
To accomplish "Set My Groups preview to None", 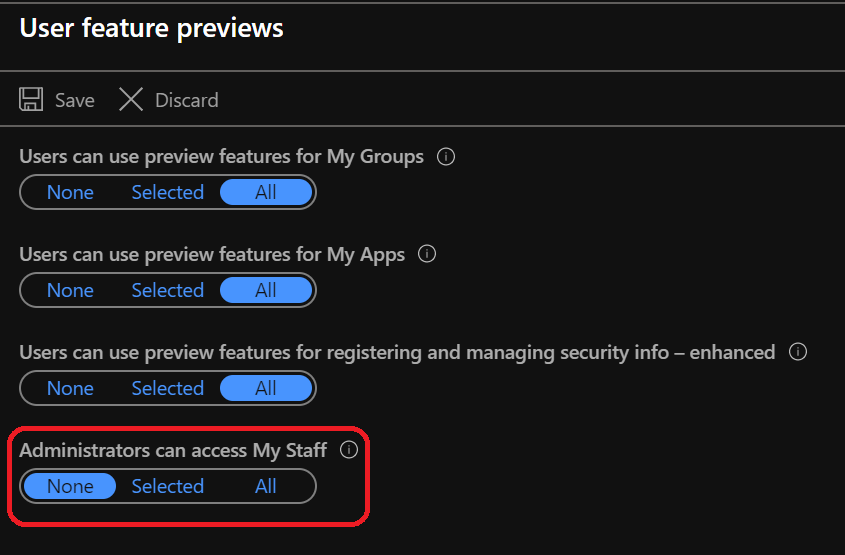I will point(70,193).
